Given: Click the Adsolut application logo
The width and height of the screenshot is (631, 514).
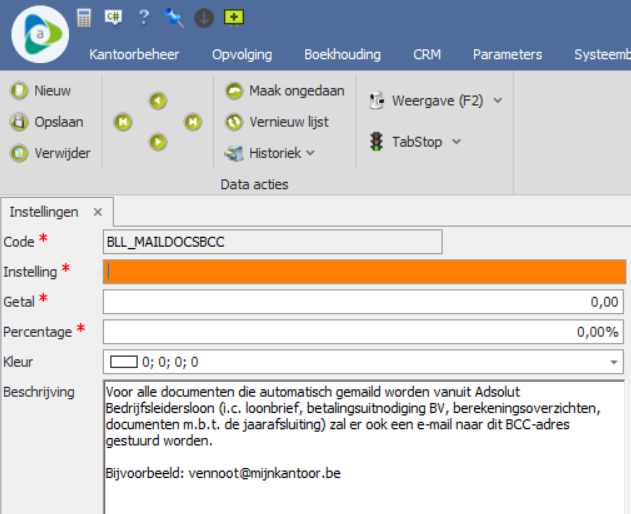Looking at the screenshot, I should (40, 34).
